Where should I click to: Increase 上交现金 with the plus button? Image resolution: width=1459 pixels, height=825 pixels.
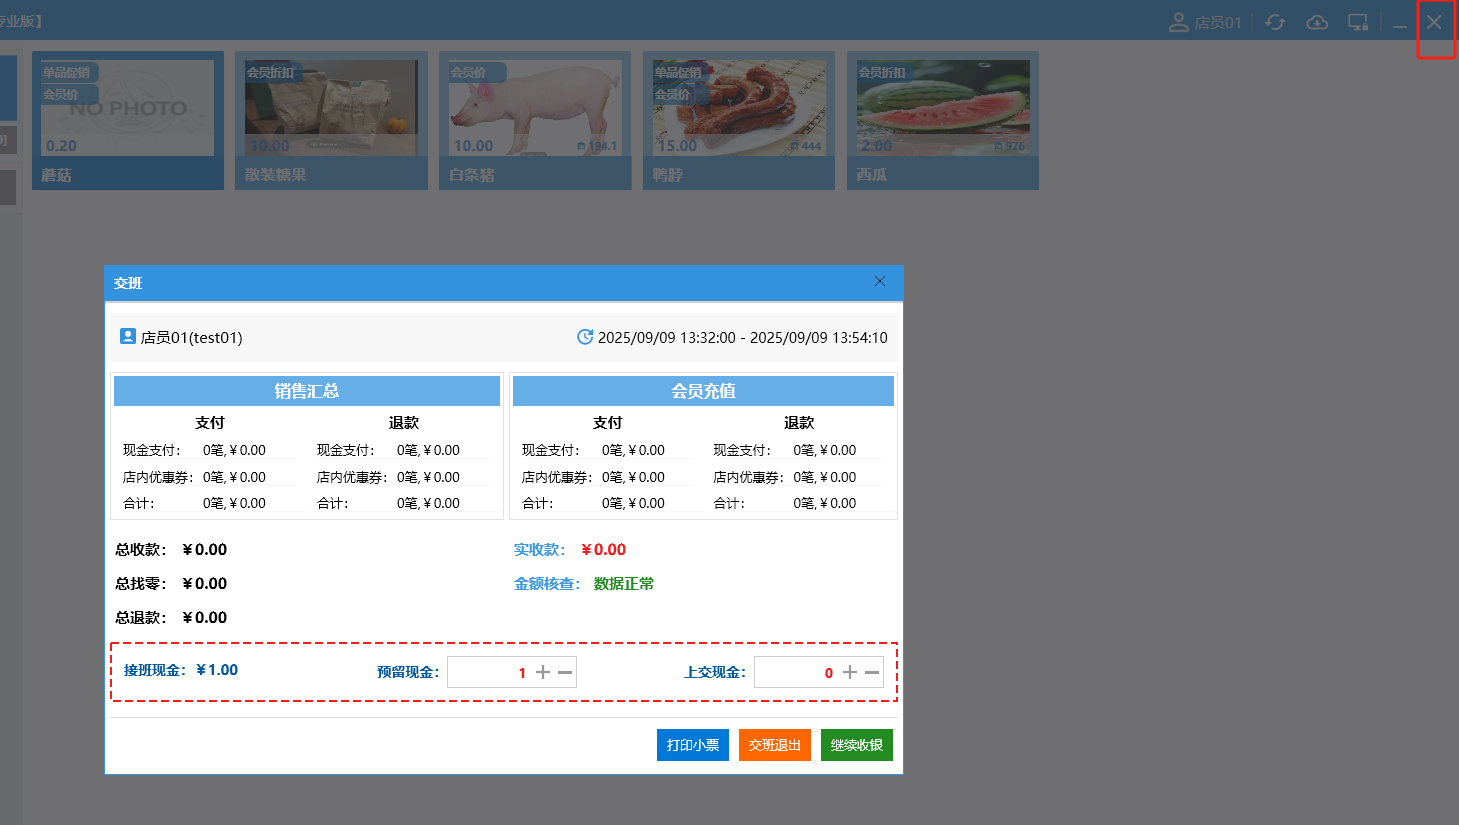[x=850, y=672]
